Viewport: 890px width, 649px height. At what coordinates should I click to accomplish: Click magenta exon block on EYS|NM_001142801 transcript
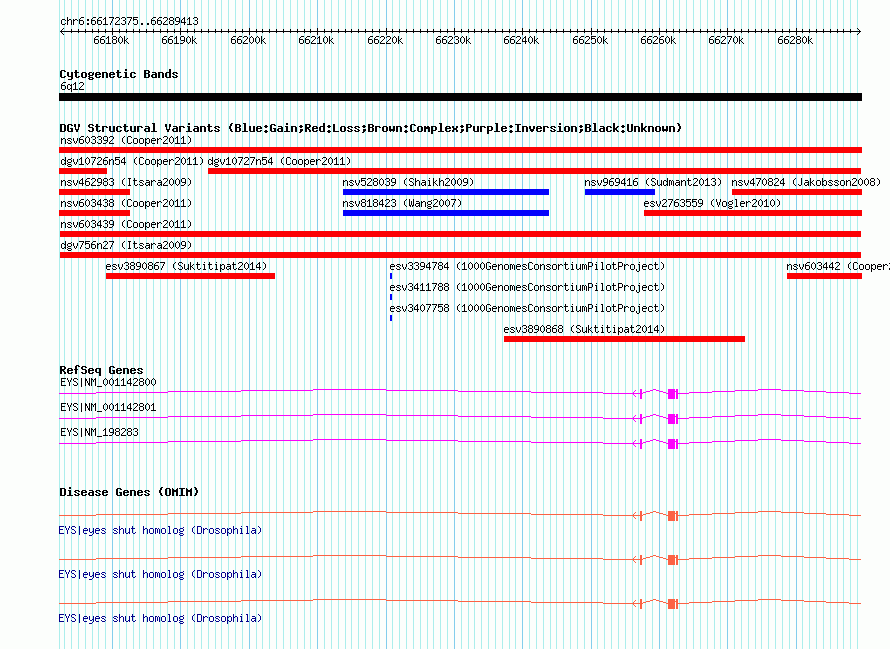tap(672, 419)
